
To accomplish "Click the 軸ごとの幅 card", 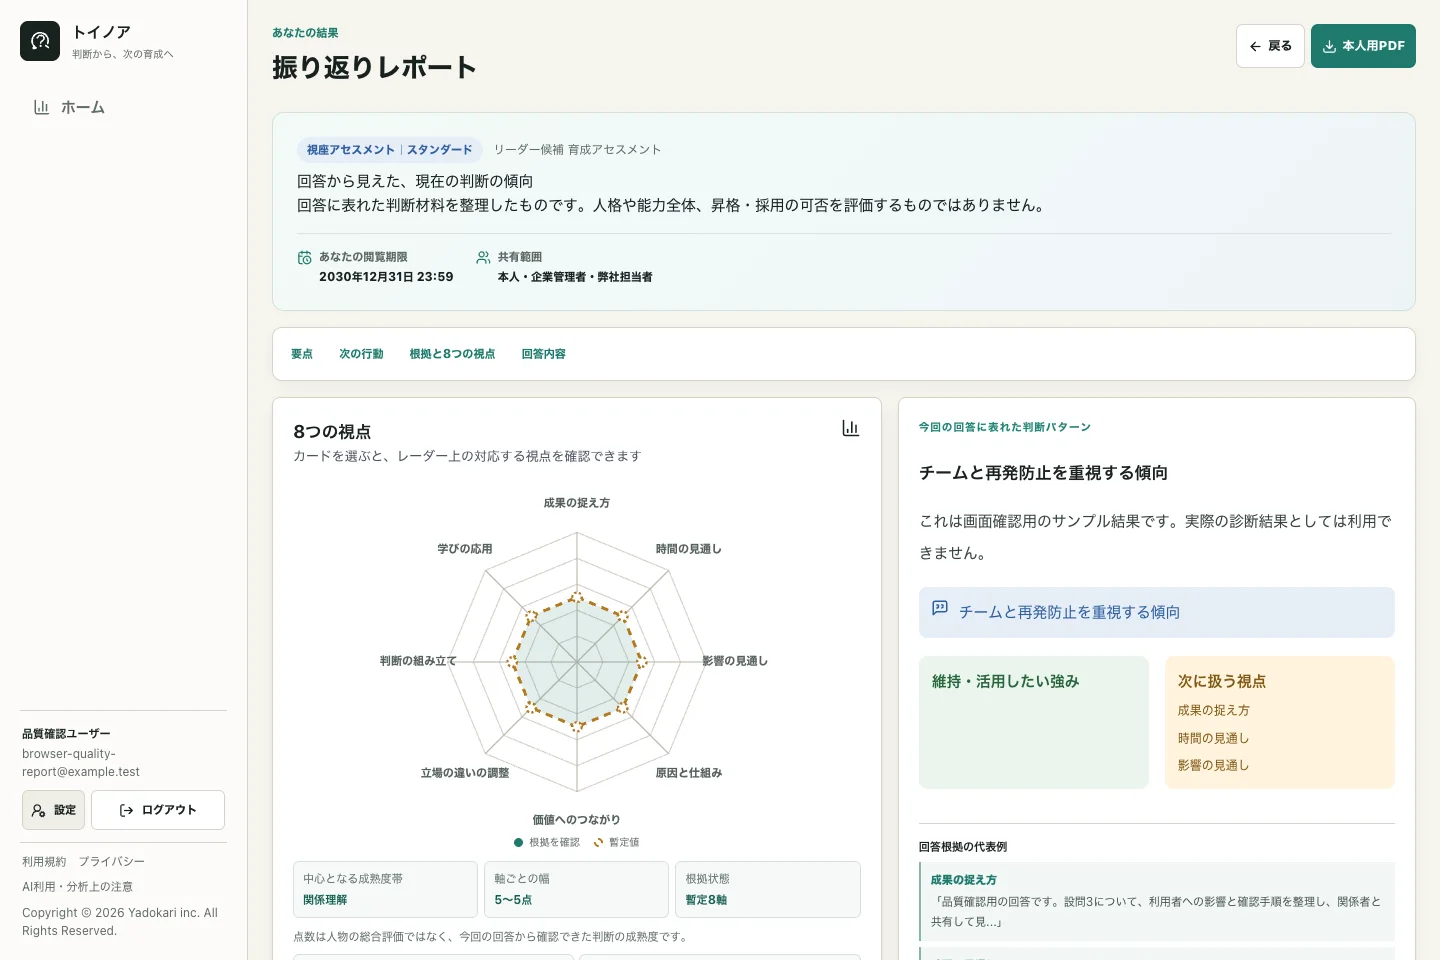I will 576,889.
